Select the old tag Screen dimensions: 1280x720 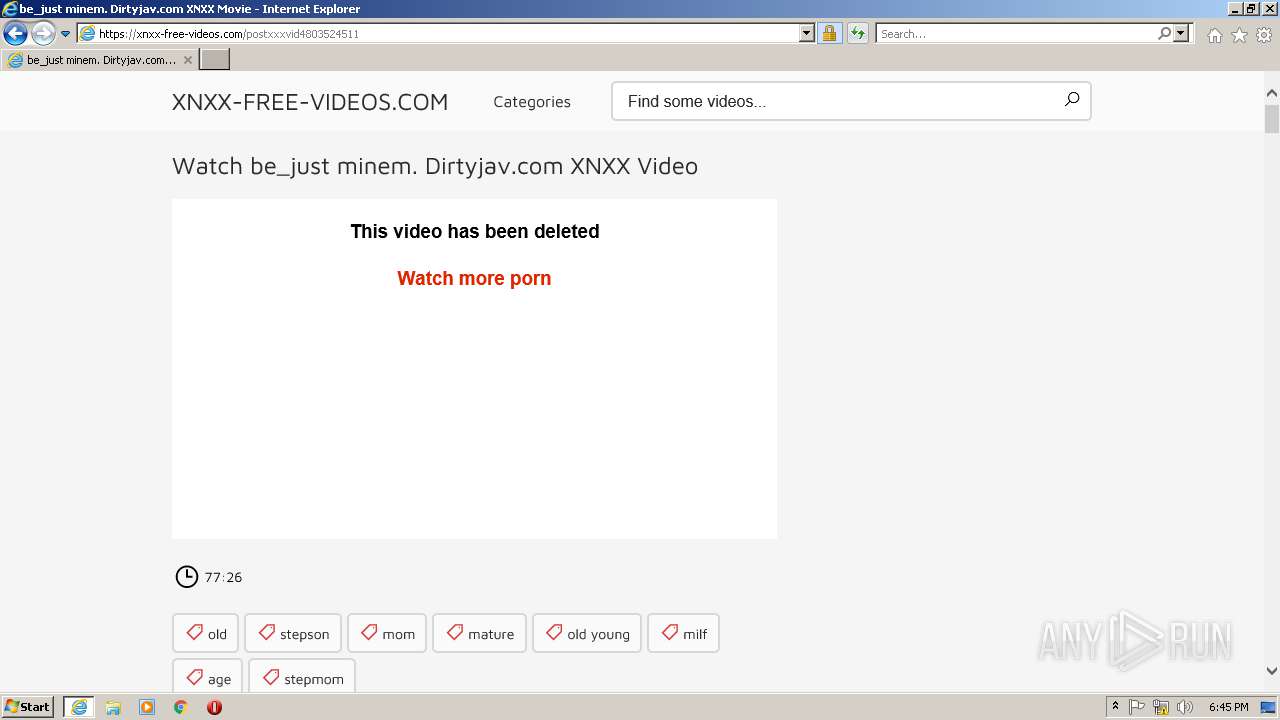tap(206, 633)
